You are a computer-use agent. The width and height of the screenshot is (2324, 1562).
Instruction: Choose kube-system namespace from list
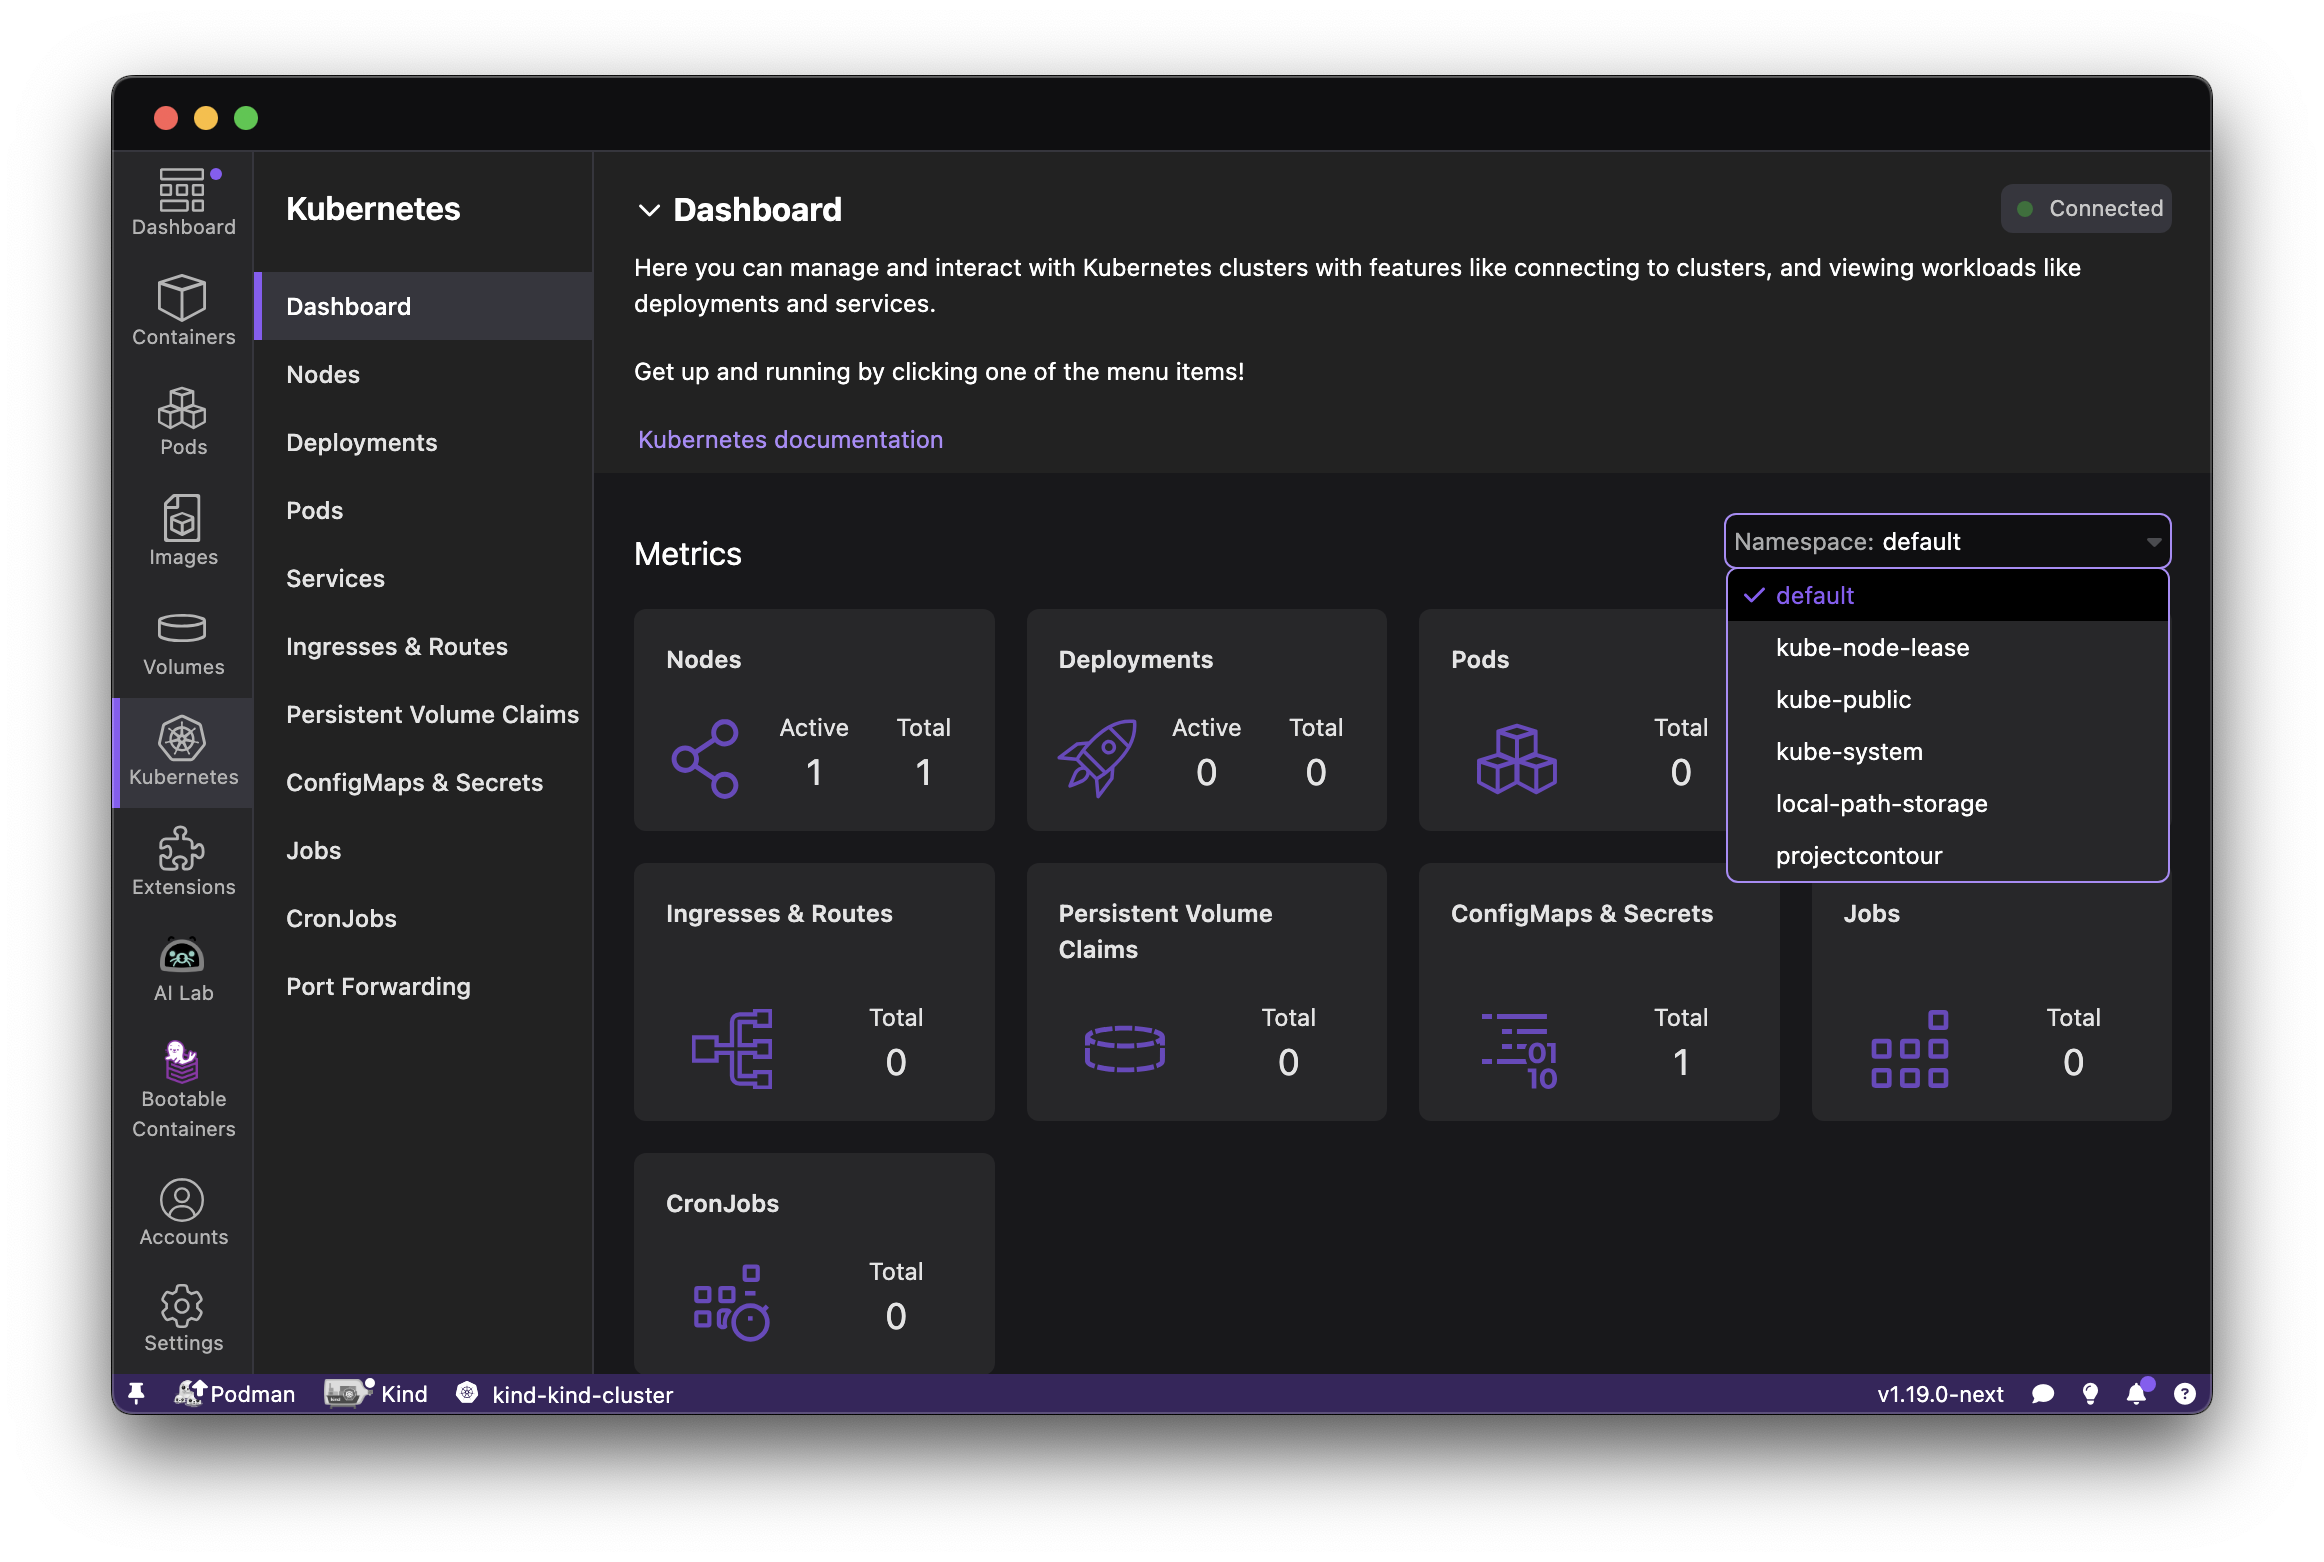pyautogui.click(x=1849, y=752)
